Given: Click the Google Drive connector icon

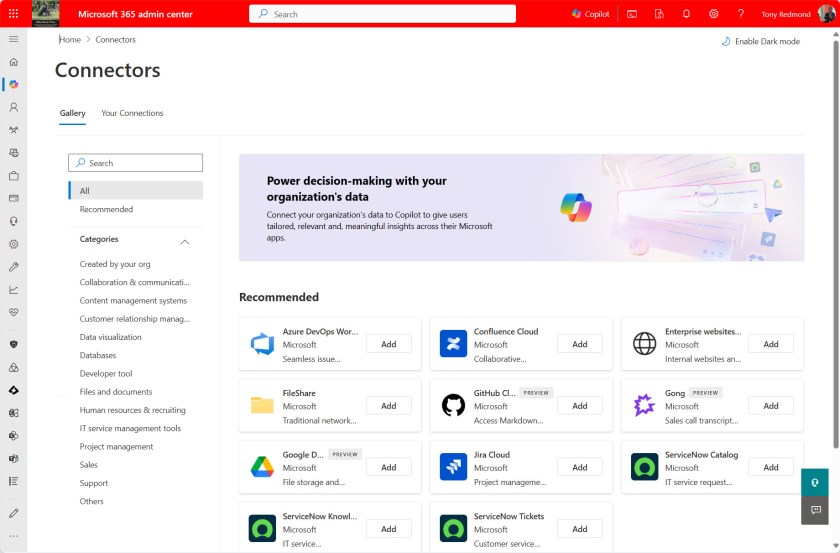Looking at the screenshot, I should [262, 467].
